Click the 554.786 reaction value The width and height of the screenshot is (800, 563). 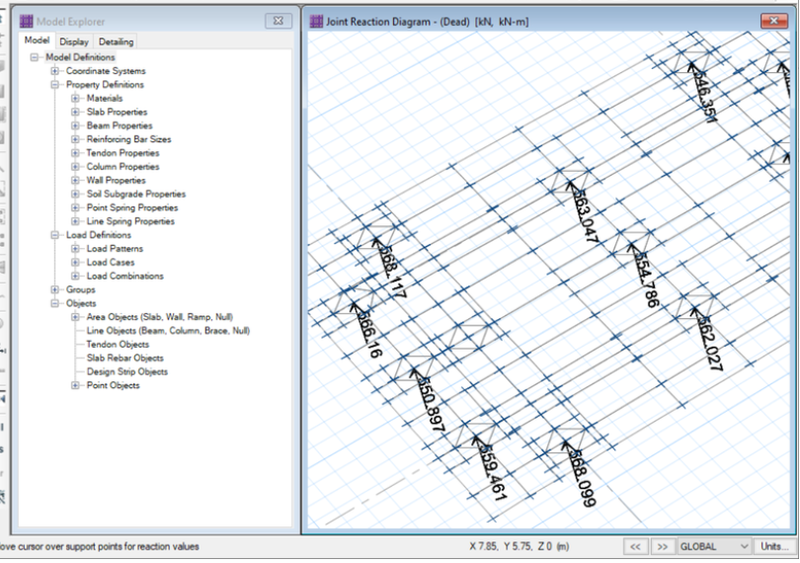coord(646,280)
